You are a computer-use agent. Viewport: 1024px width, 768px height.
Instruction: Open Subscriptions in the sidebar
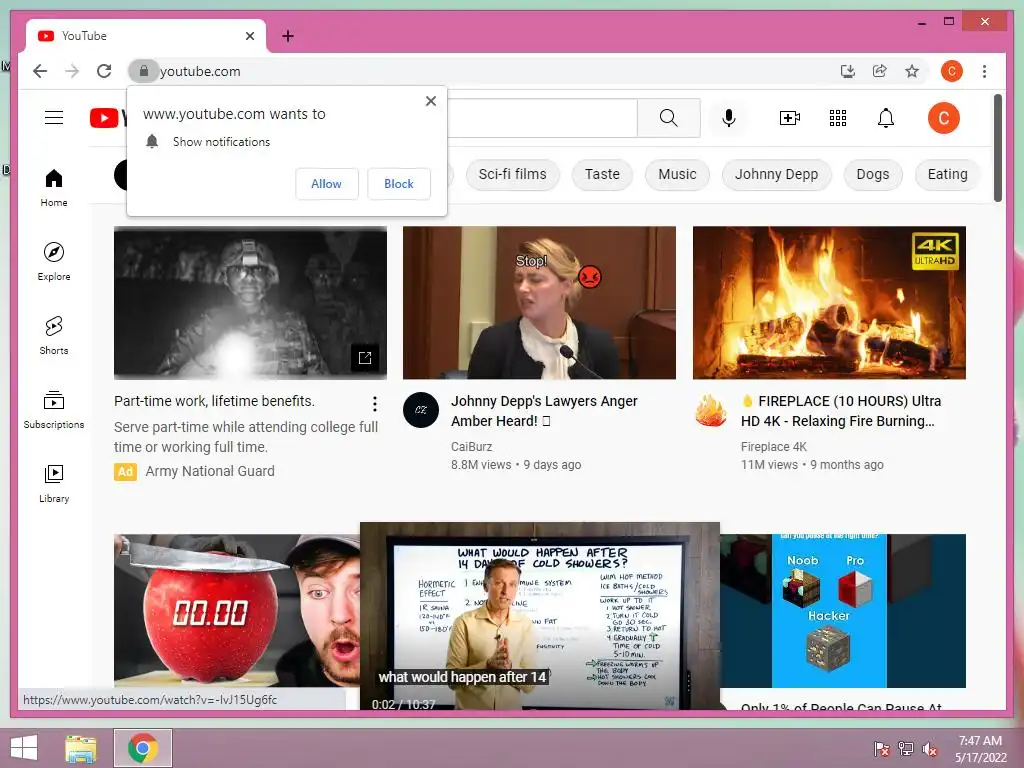click(54, 409)
